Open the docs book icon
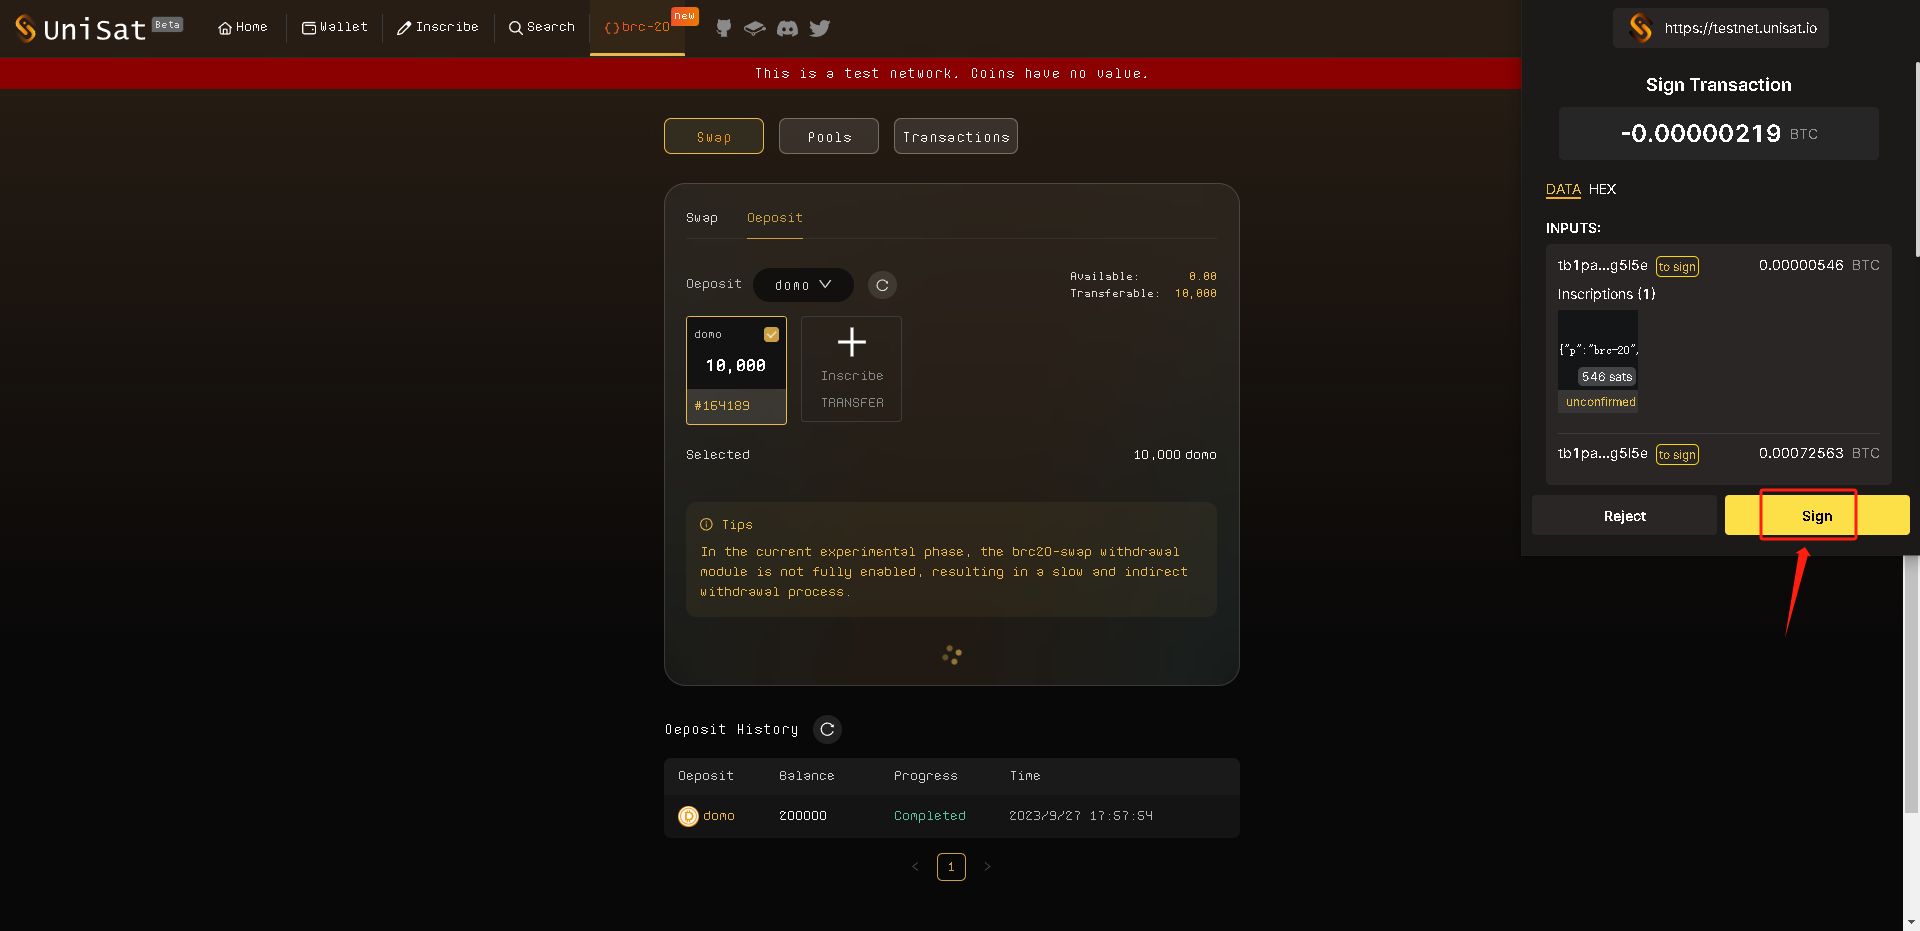 [x=755, y=28]
